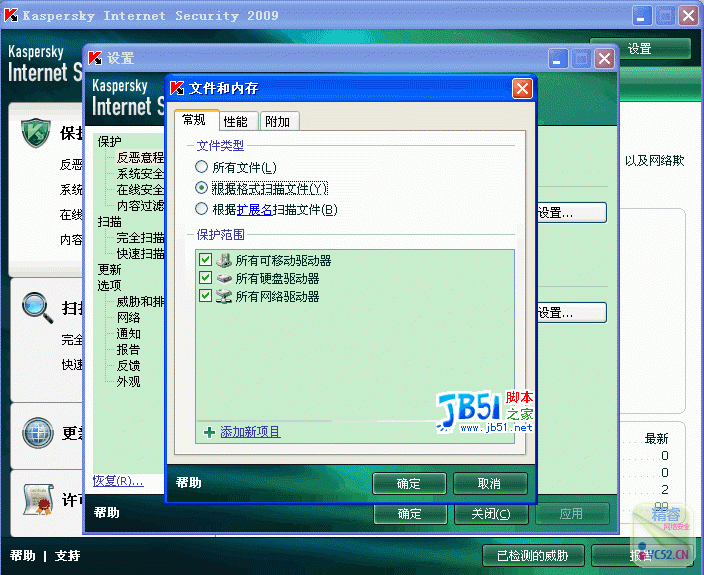Select 根据格式扫描文件(Y) radio option

[x=201, y=188]
